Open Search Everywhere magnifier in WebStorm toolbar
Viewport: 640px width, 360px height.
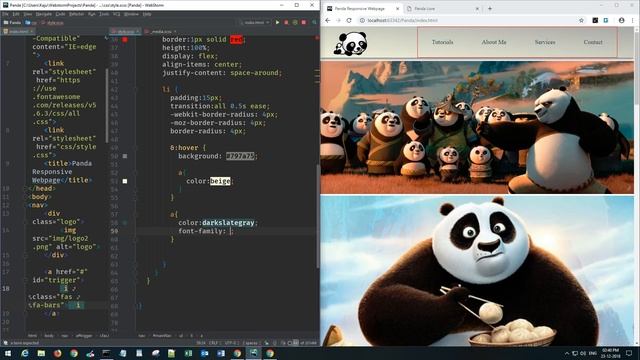click(x=314, y=22)
